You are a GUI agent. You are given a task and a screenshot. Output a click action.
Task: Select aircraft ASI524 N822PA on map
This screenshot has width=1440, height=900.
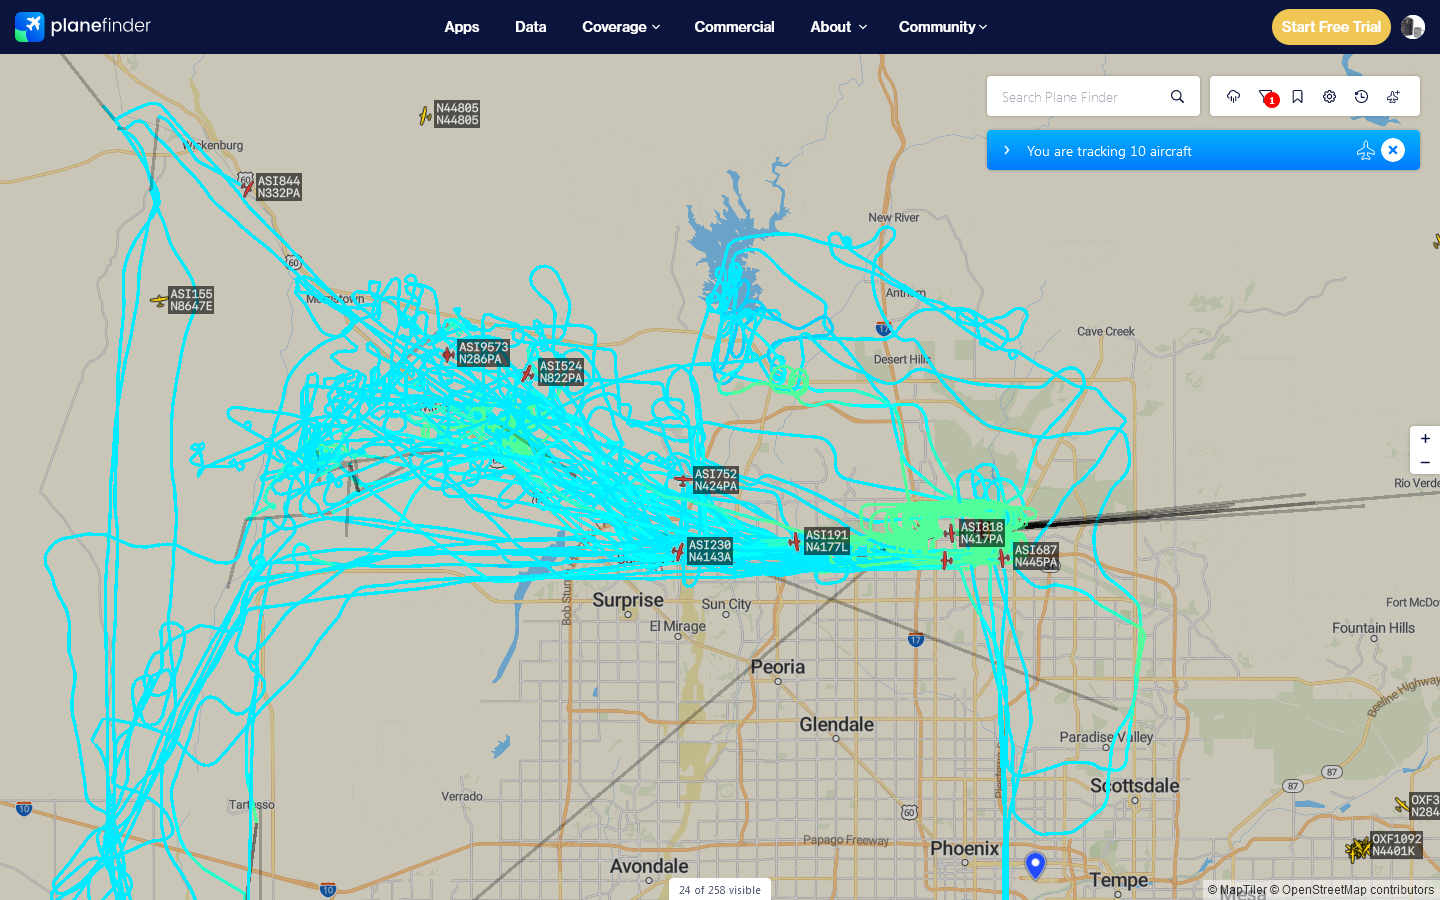pyautogui.click(x=528, y=374)
